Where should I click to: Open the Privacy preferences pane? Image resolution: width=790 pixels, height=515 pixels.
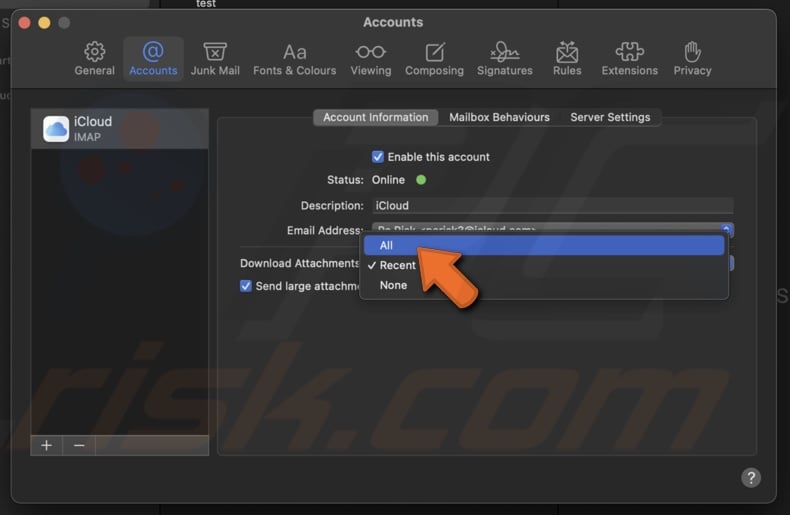pos(692,59)
